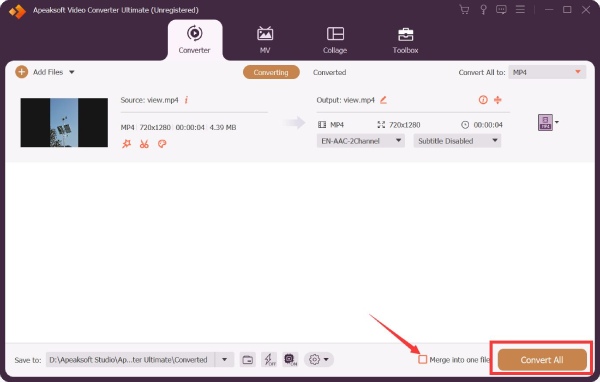Viewport: 600px width, 382px height.
Task: Switch to the MV tab
Action: click(265, 40)
